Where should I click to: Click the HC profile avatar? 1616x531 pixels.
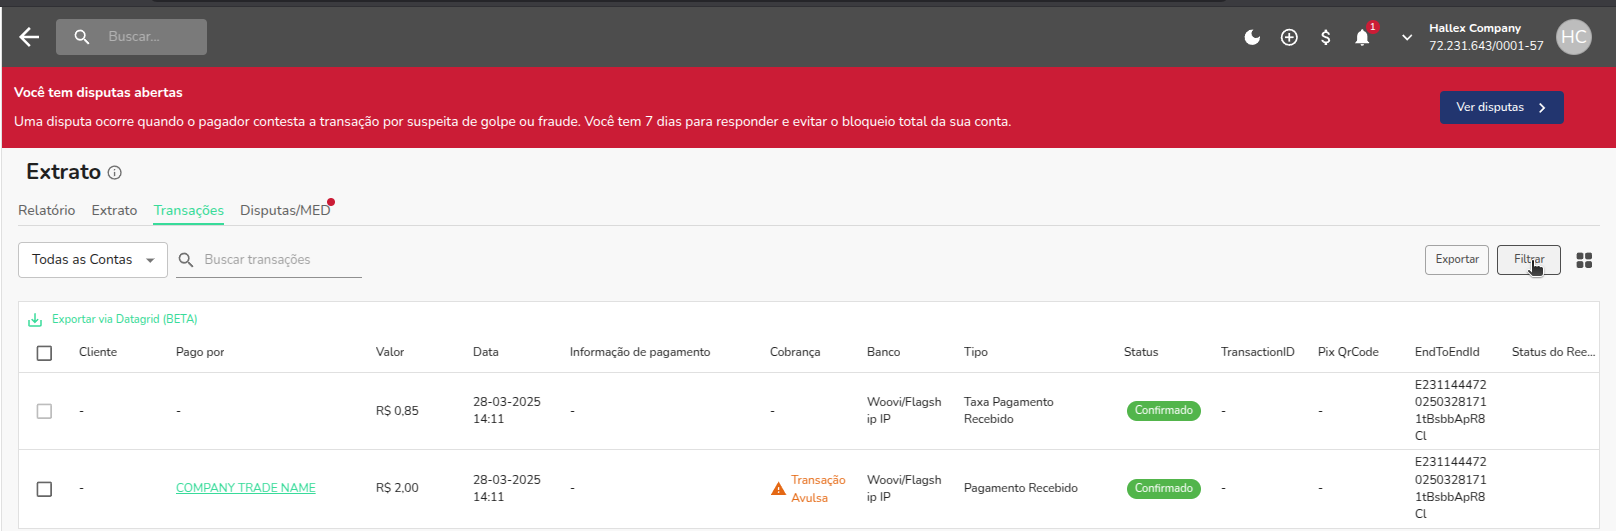[1573, 37]
